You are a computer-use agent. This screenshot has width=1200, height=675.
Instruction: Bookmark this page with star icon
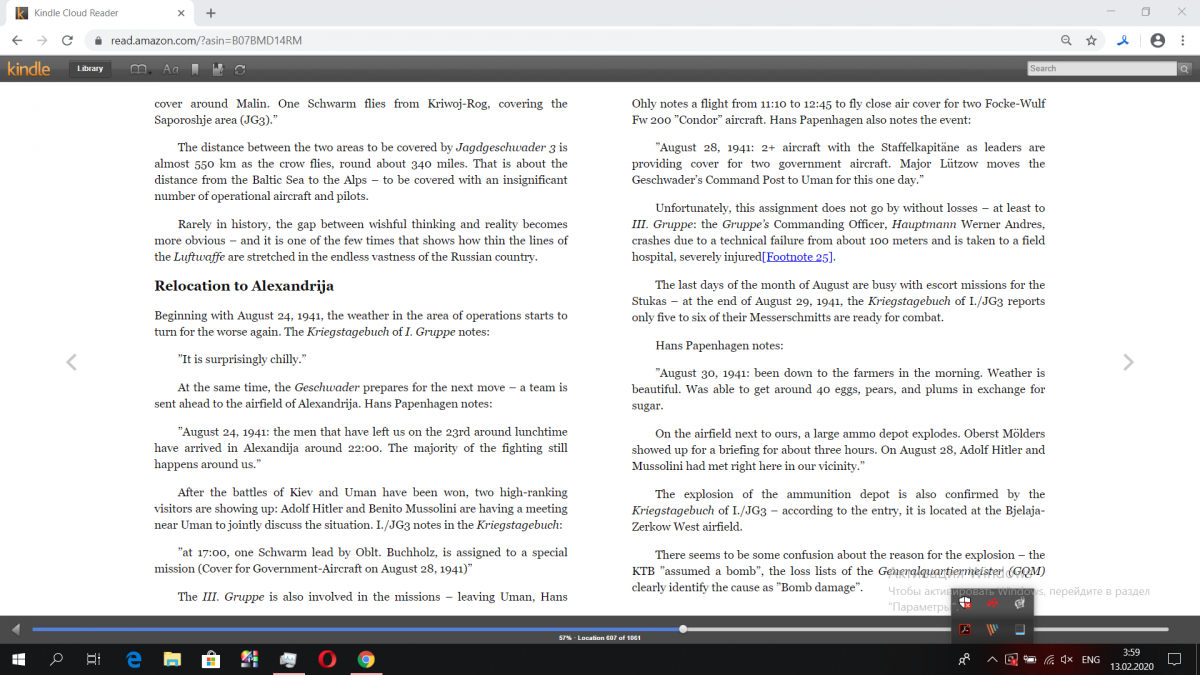tap(1091, 40)
